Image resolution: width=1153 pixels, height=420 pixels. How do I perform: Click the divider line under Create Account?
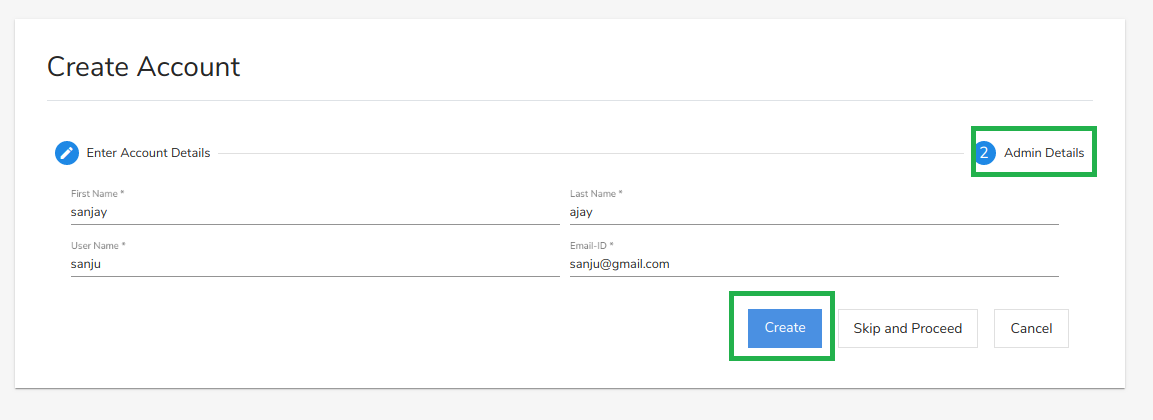tap(570, 101)
